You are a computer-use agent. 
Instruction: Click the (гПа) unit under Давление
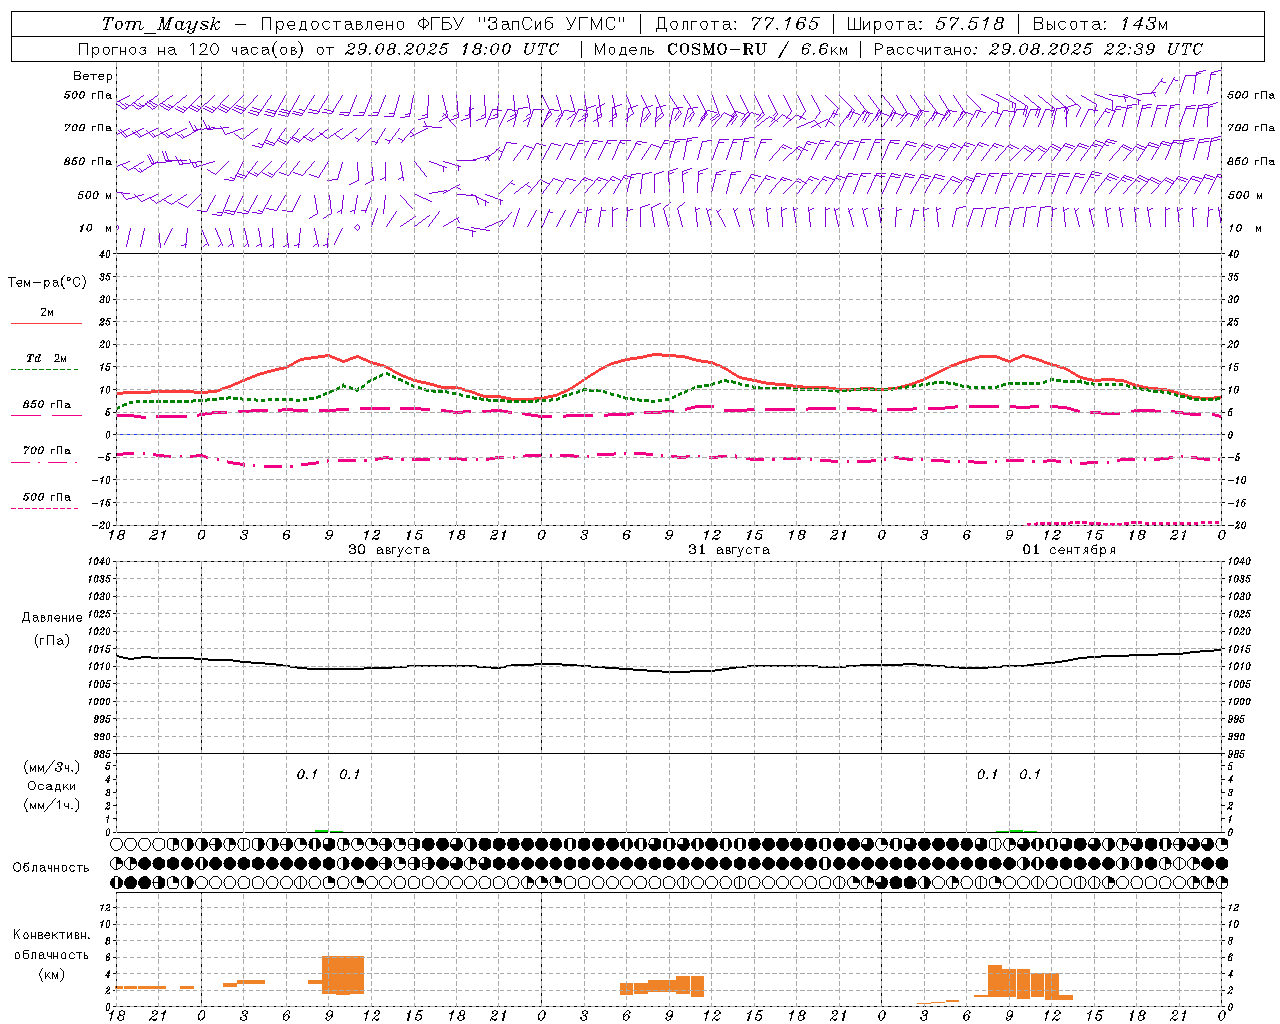(x=52, y=641)
